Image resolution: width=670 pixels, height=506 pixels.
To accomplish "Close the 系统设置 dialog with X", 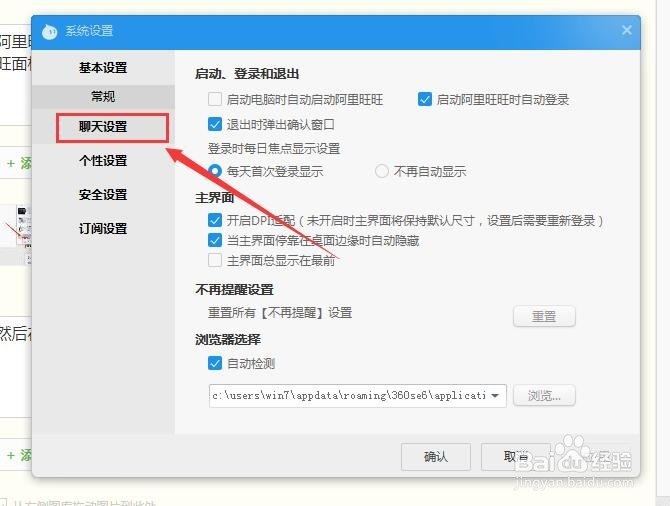I will click(626, 30).
